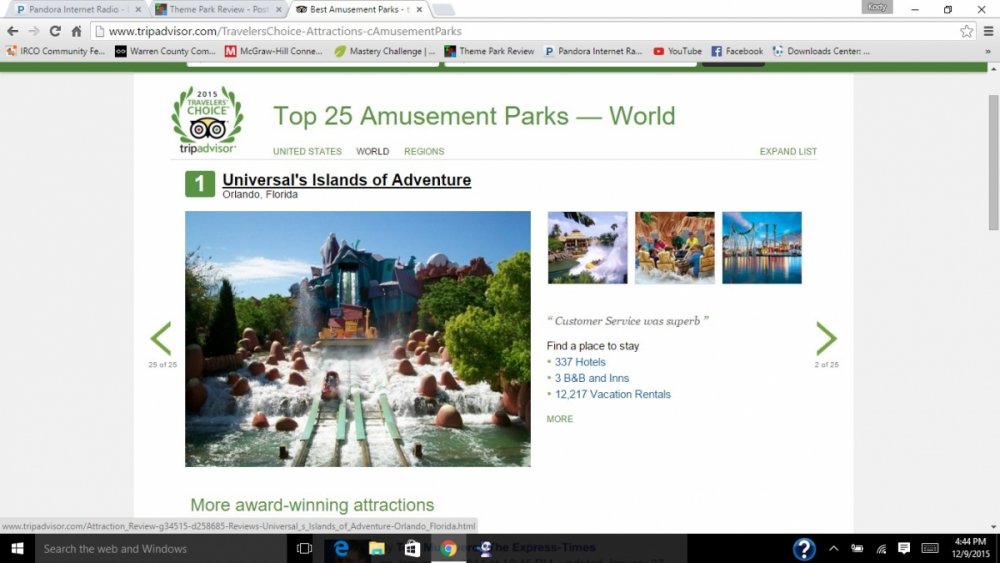
Task: Click the browser forward arrow
Action: click(x=34, y=31)
